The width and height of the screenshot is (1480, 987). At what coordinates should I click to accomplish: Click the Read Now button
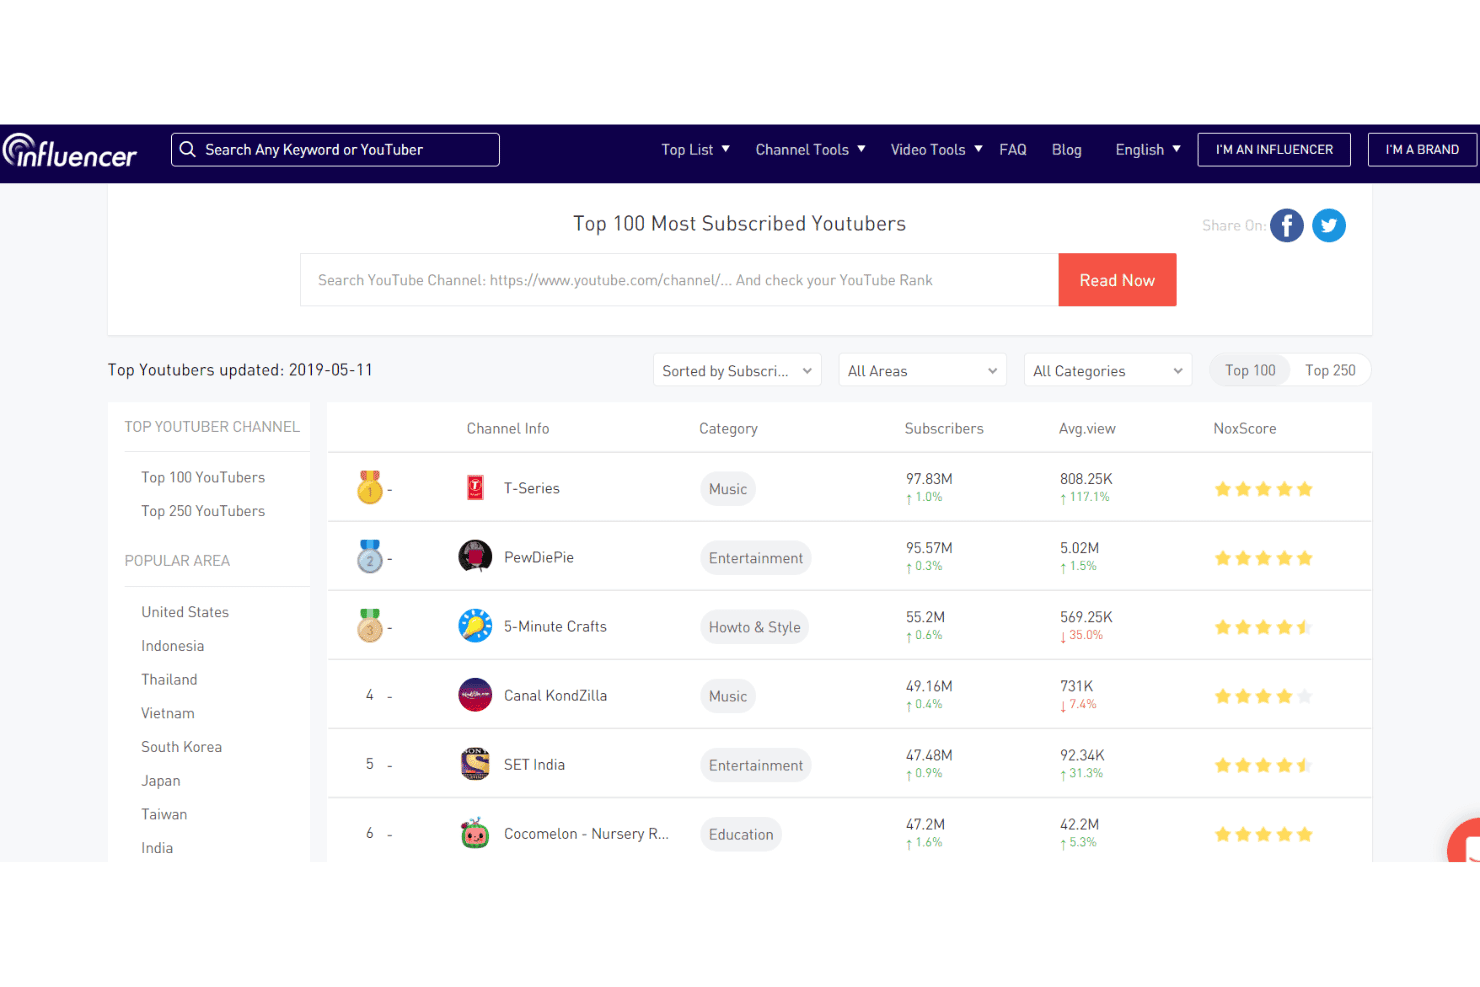coord(1117,280)
